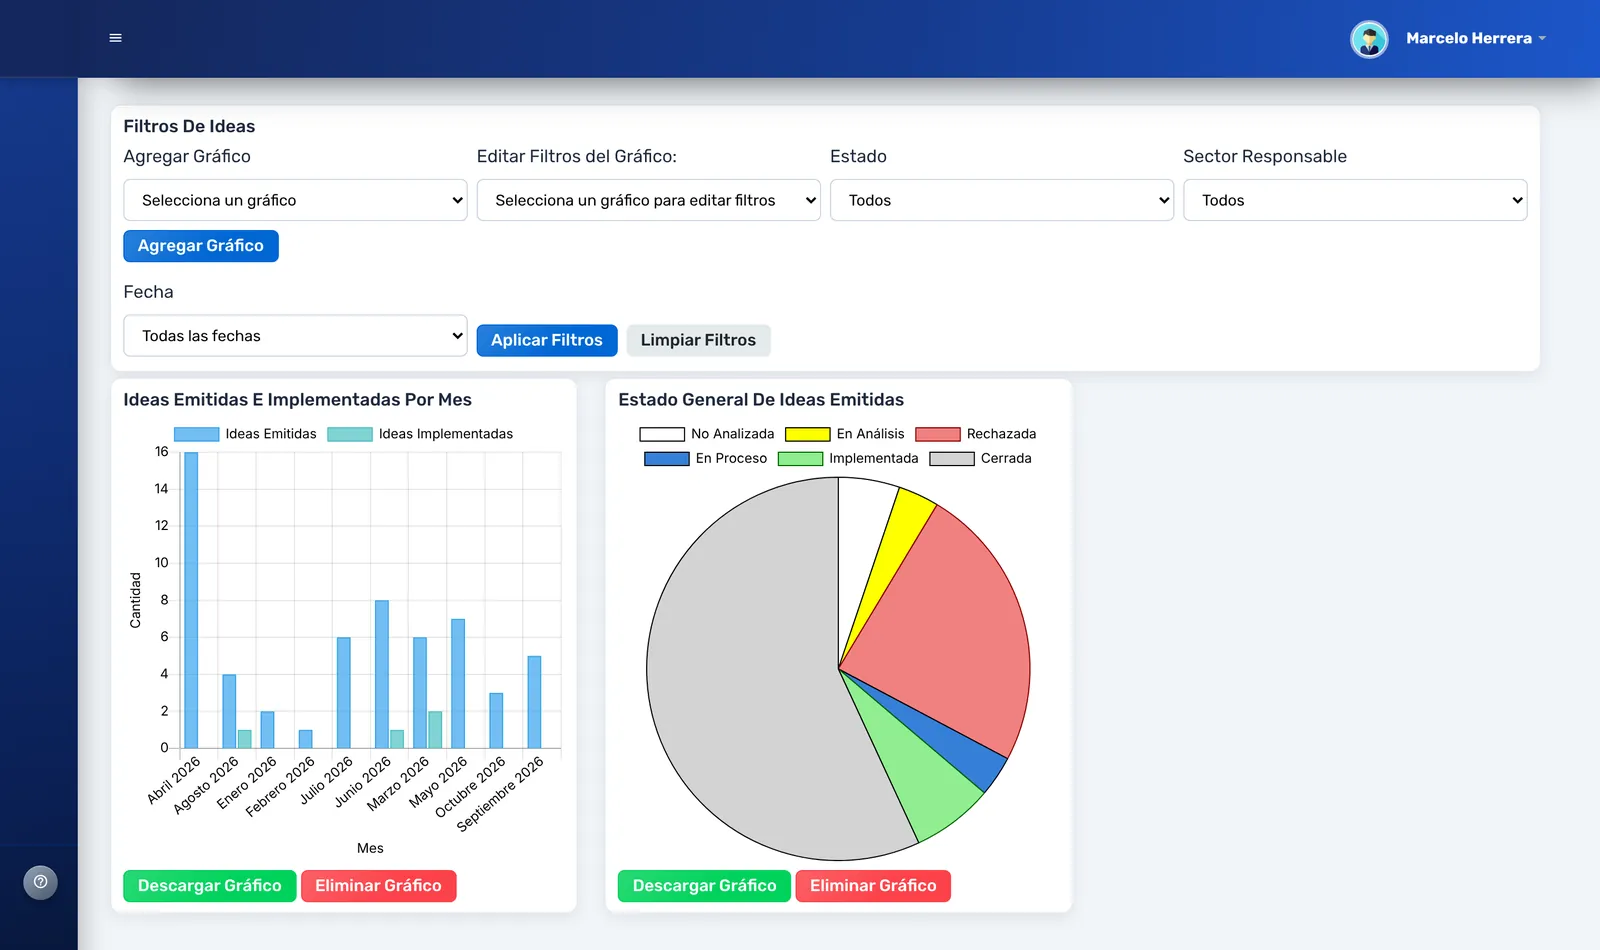
Task: Delete the pie chart with Eliminar Gráfico
Action: pos(873,886)
